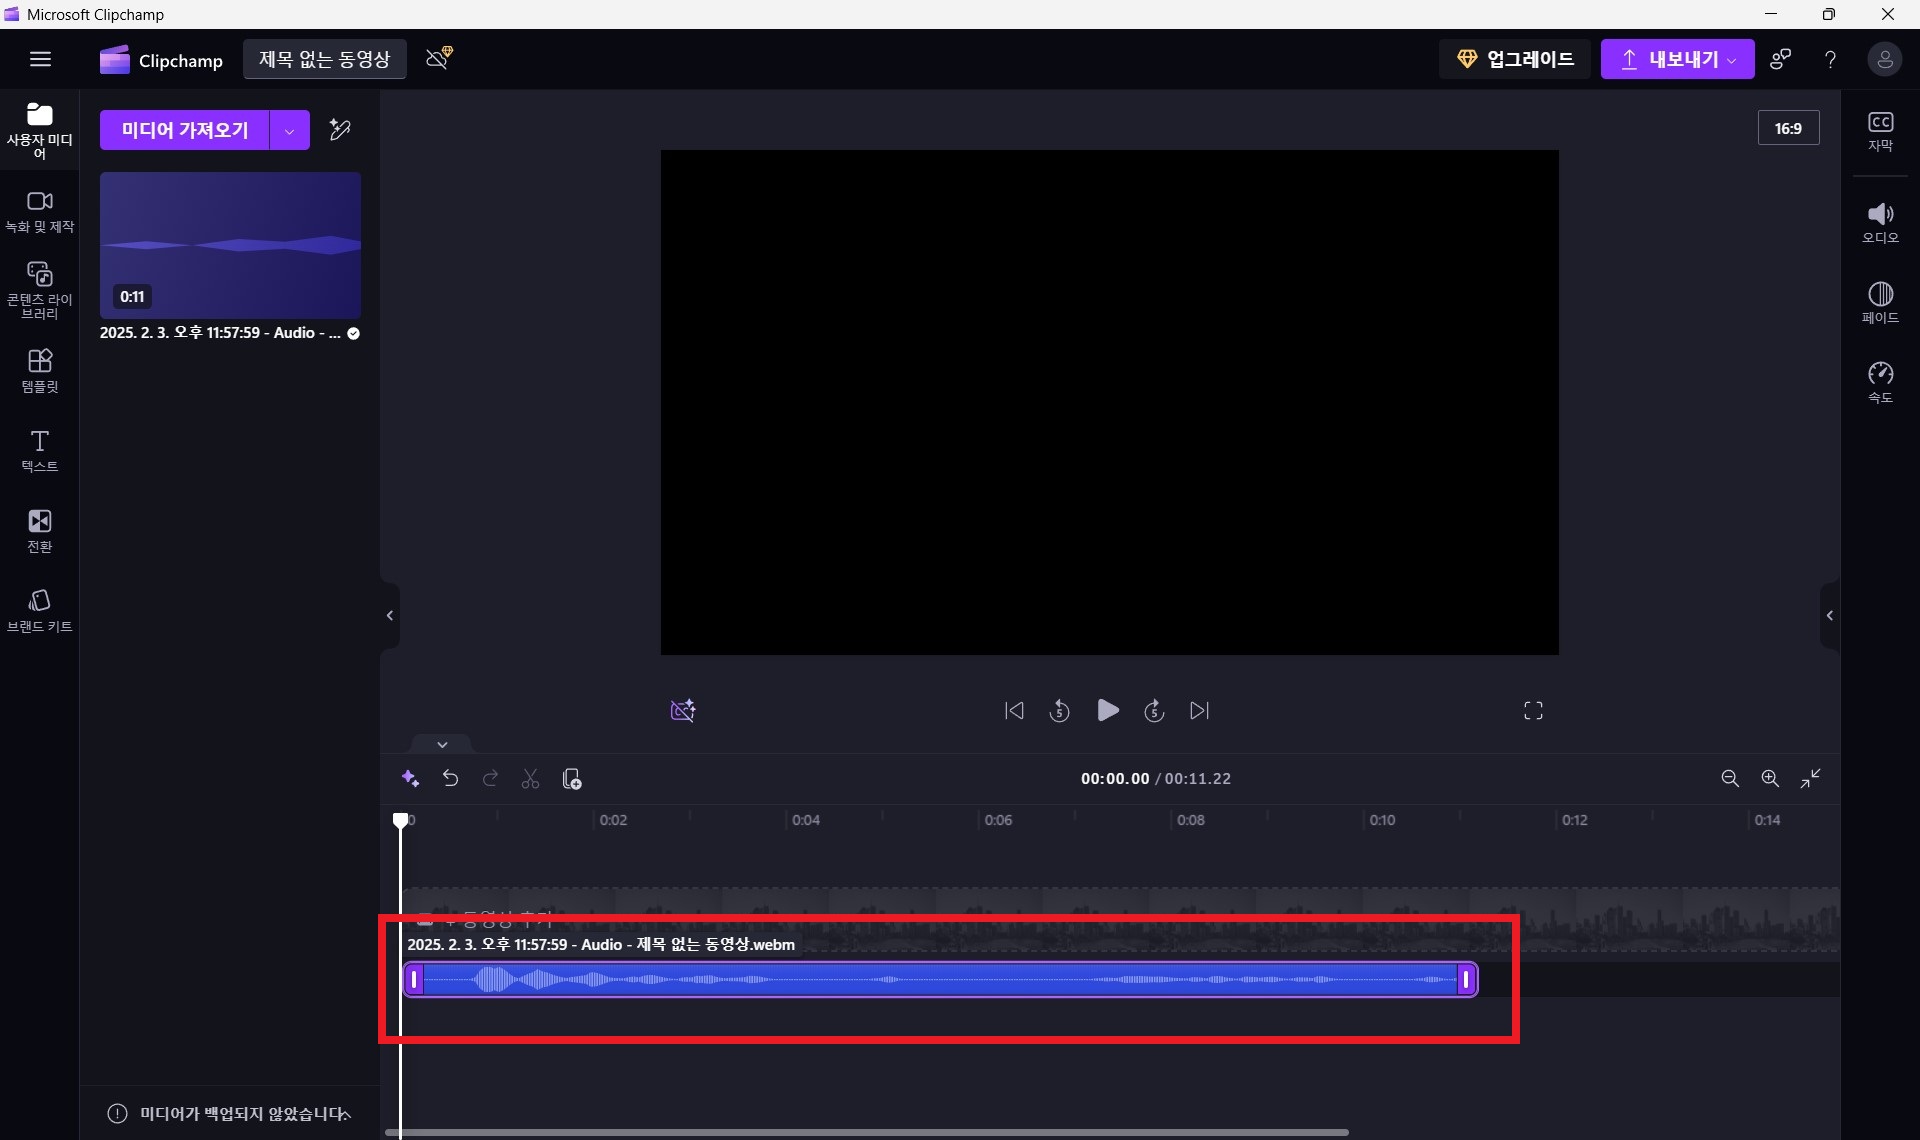Undo the last action

point(451,779)
